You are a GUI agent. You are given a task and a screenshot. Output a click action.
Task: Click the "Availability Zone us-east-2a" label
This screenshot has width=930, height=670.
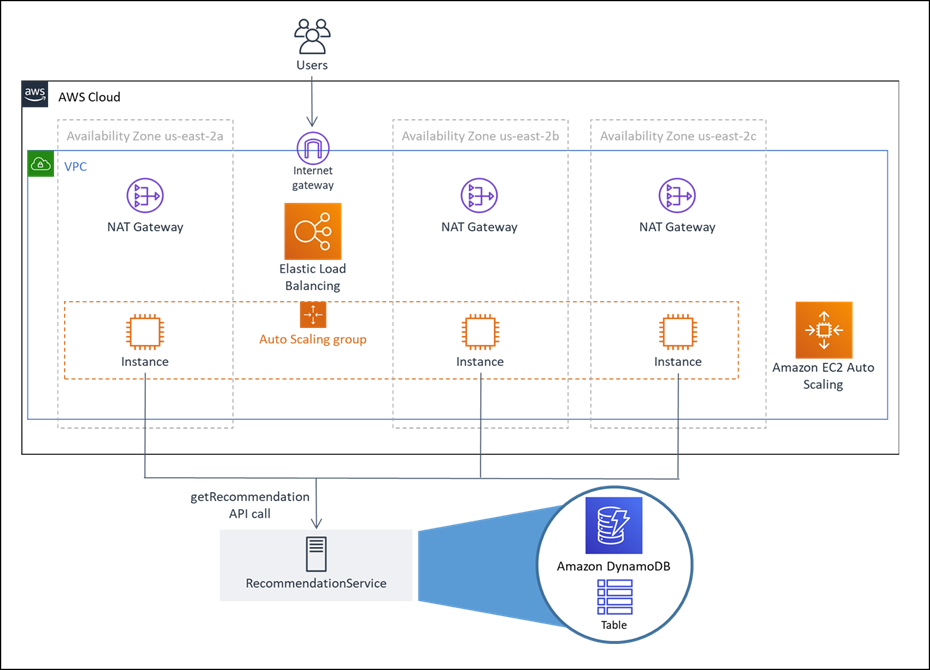145,136
